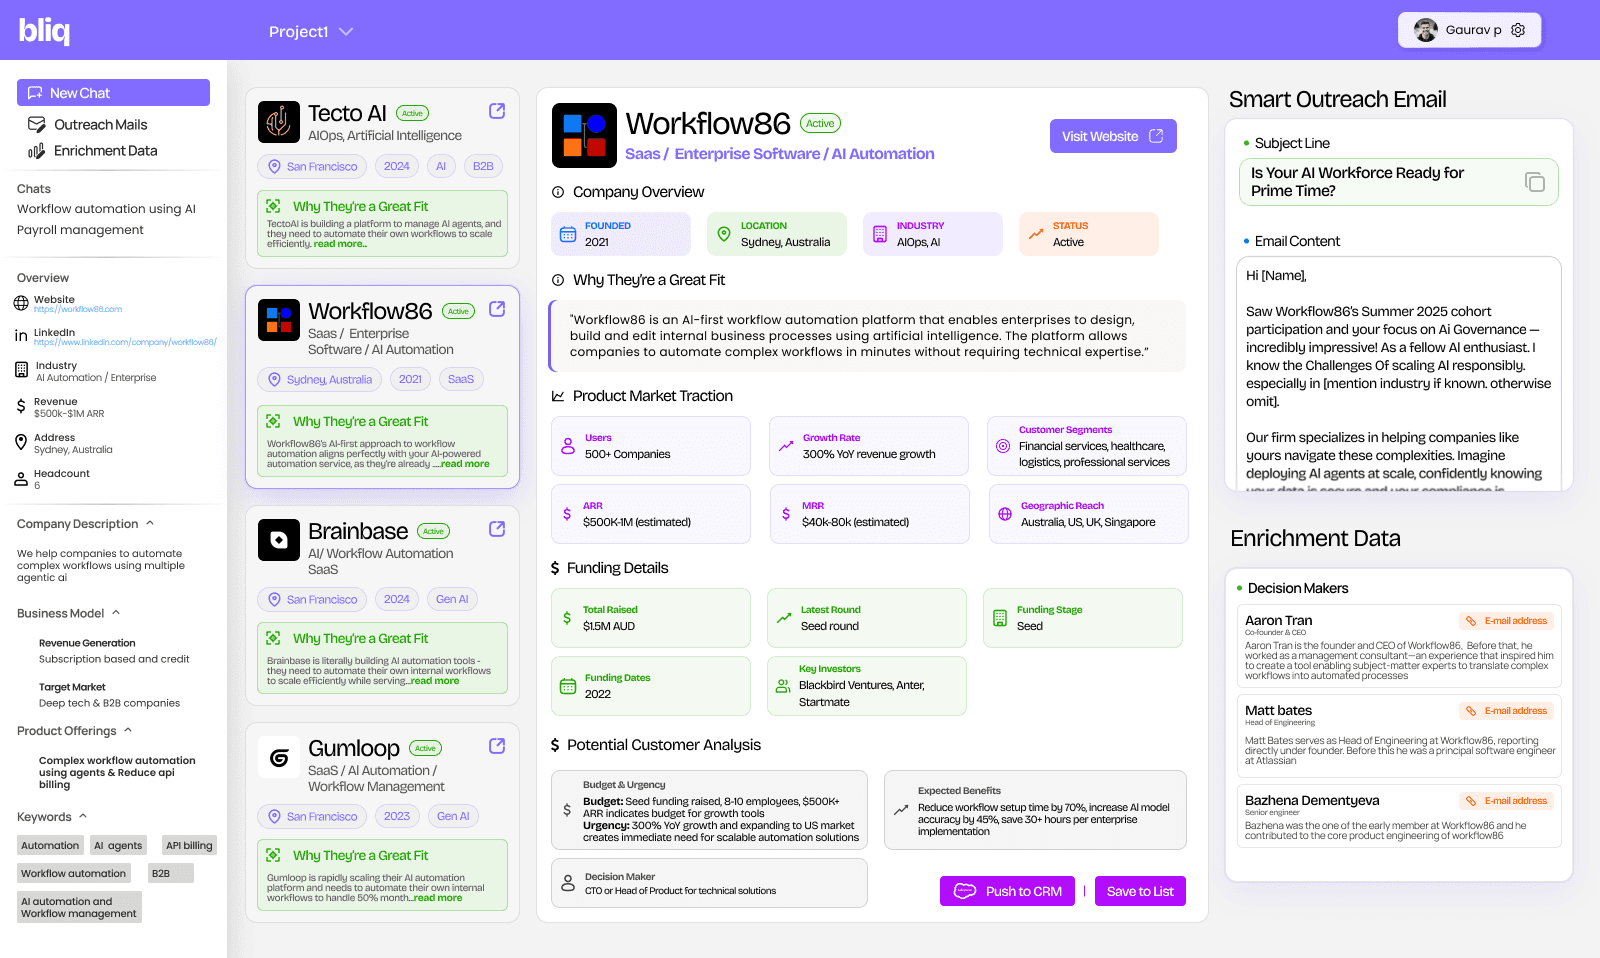Open the Project1 dropdown
Screen dimensions: 1600x958
point(310,32)
